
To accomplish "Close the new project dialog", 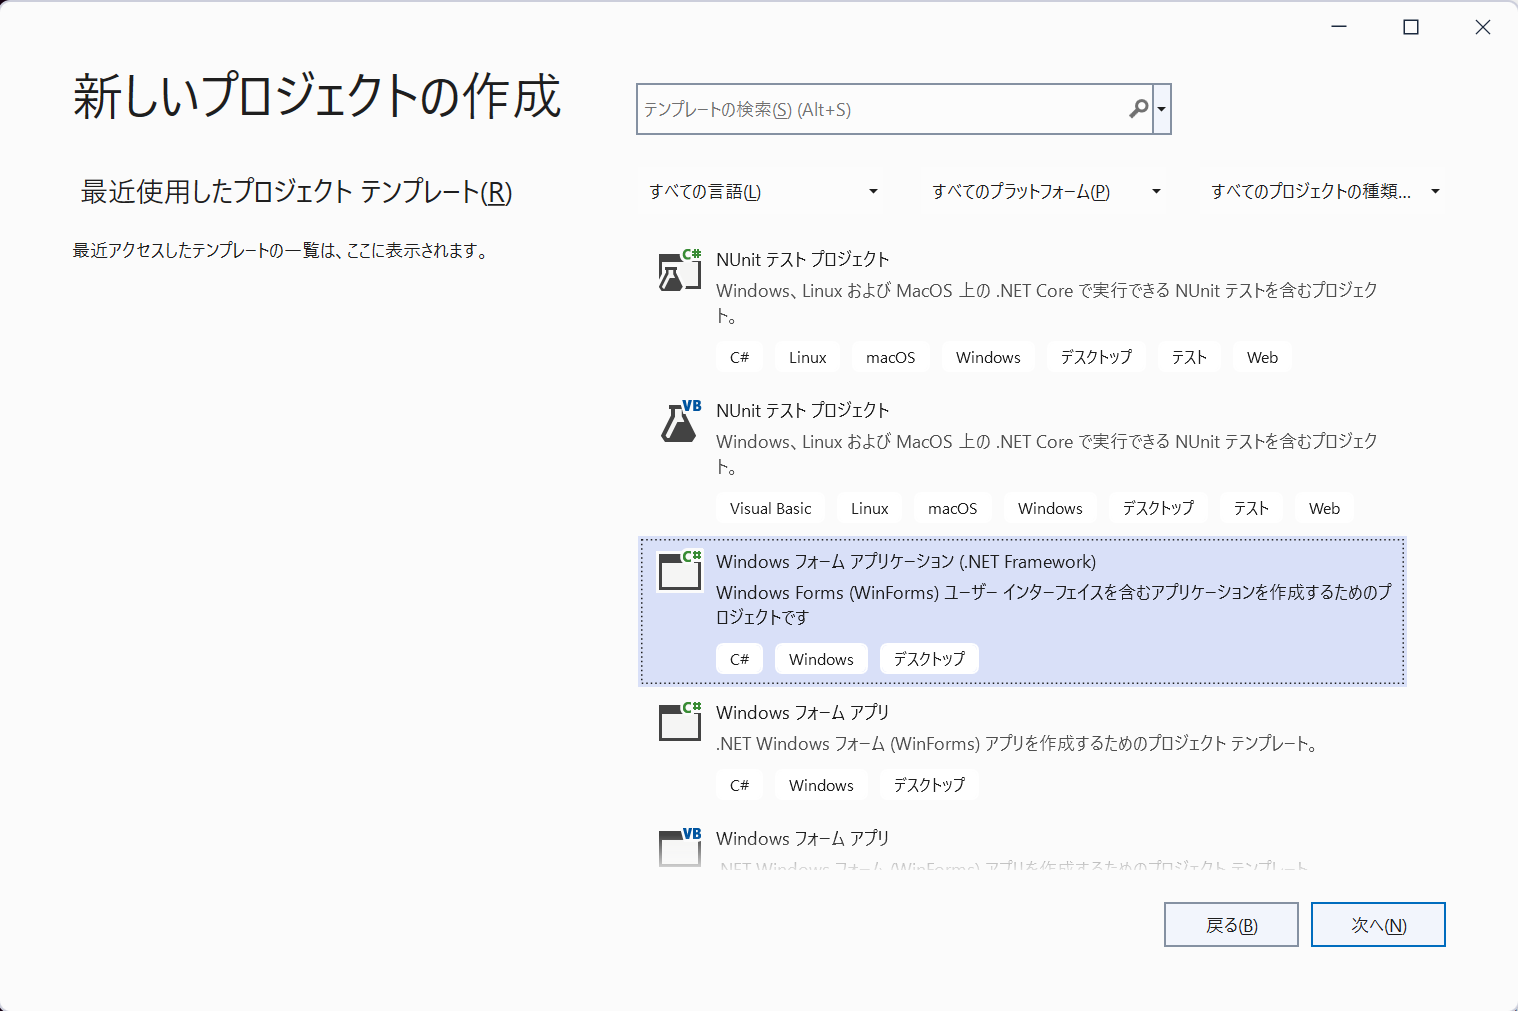I will click(1483, 27).
